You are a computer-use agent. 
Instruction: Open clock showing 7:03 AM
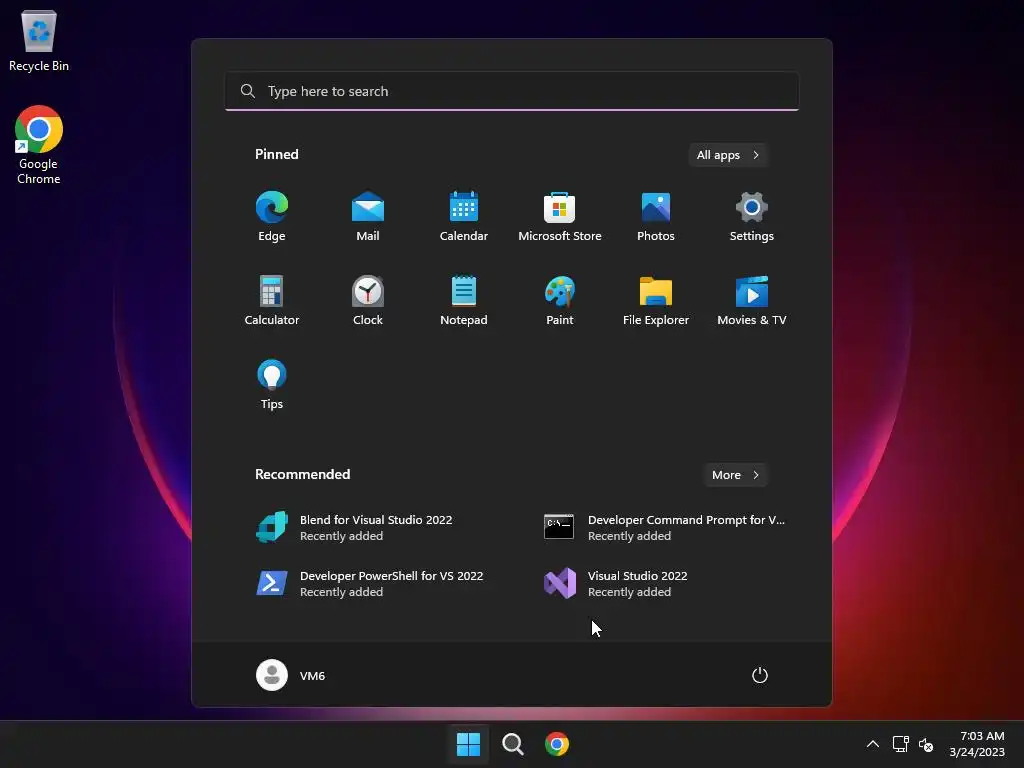point(977,744)
